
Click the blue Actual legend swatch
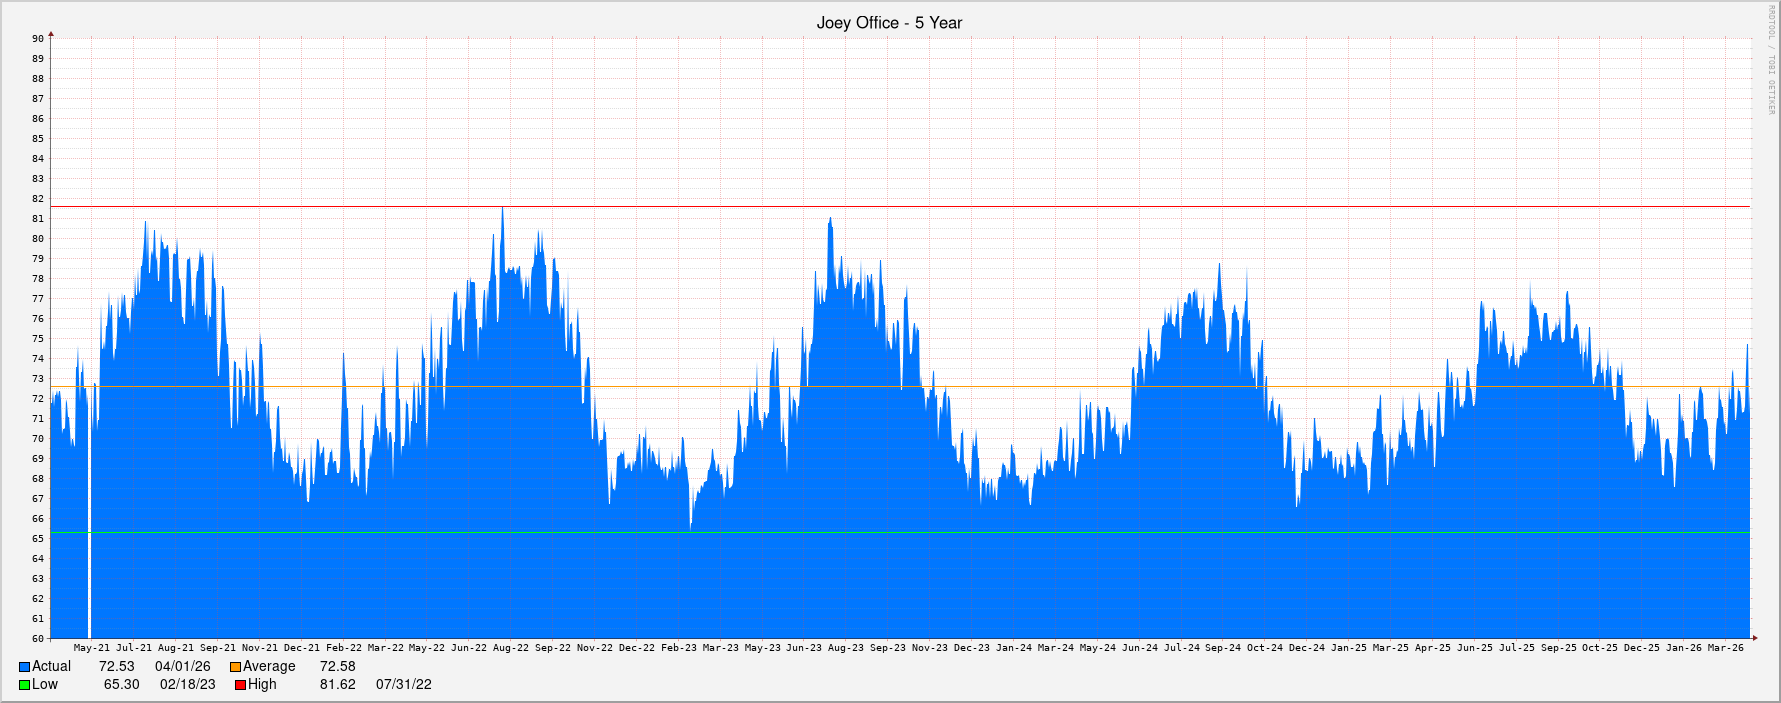[25, 667]
